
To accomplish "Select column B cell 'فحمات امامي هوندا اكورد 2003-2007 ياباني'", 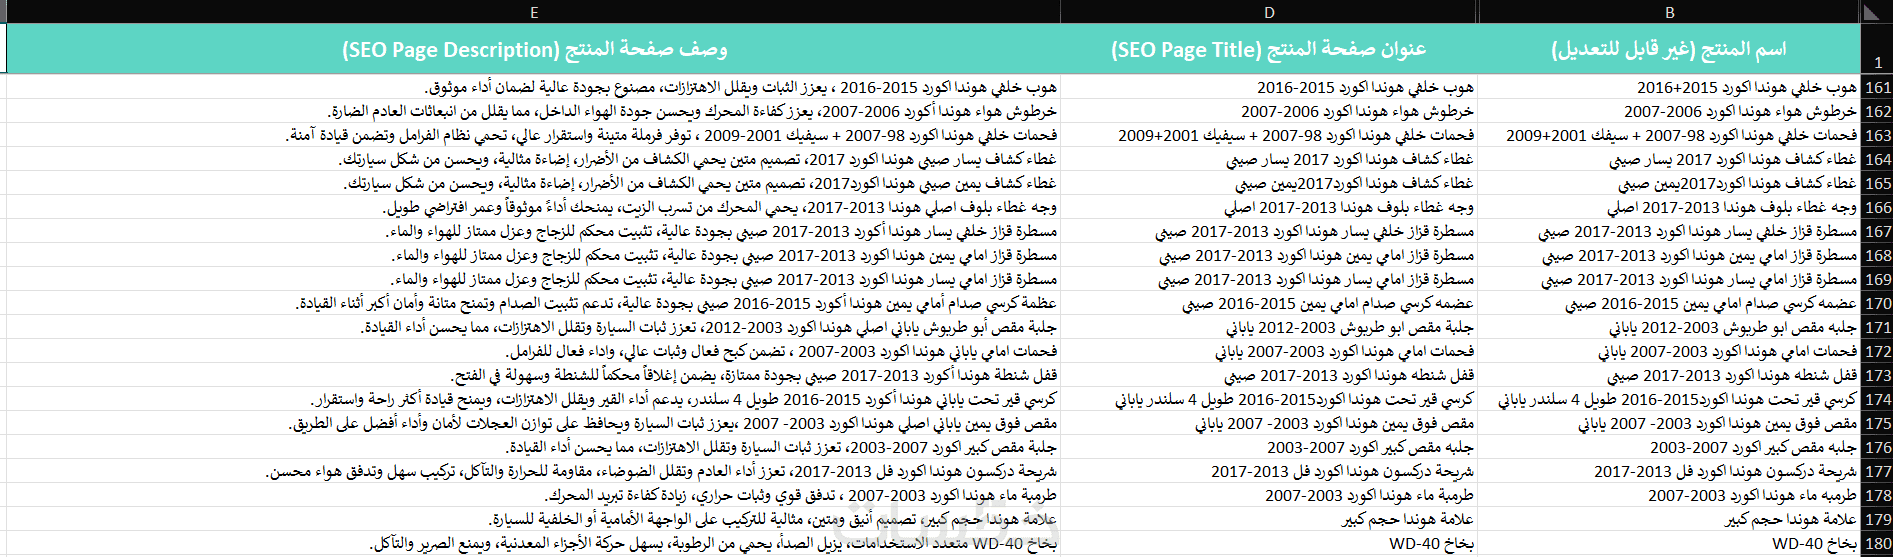I will click(x=1670, y=351).
